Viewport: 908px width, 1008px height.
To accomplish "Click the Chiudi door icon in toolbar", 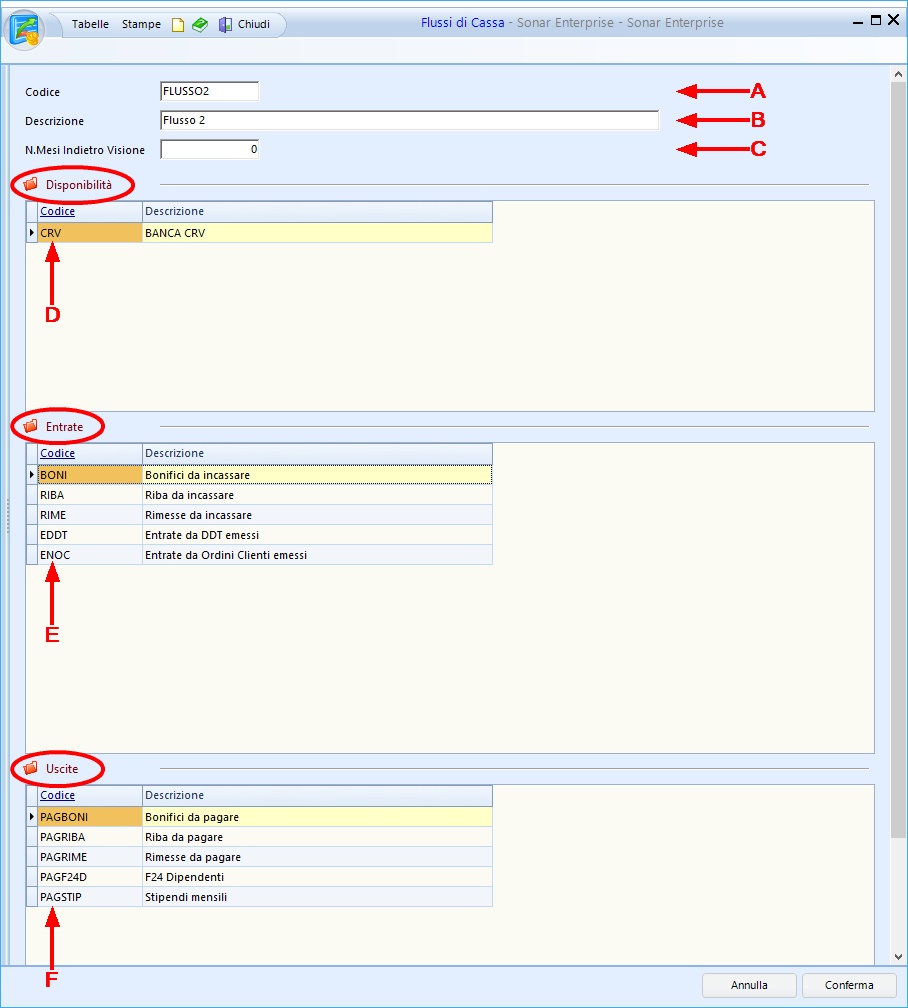I will point(225,25).
